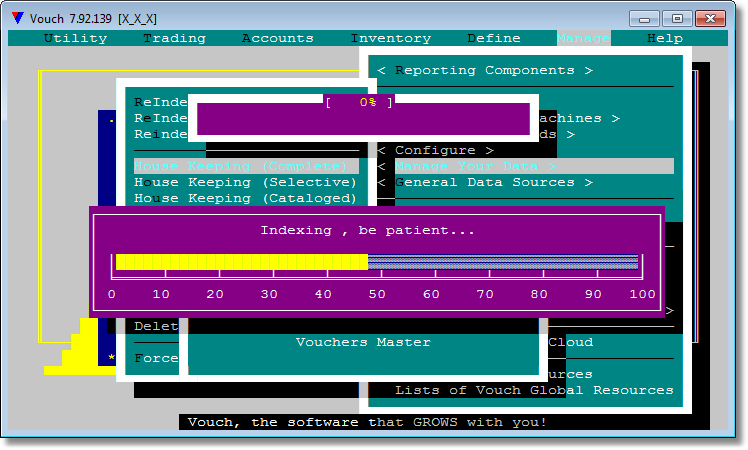Minimize the Vouch window
Screen dimensions: 748x450
coord(644,19)
